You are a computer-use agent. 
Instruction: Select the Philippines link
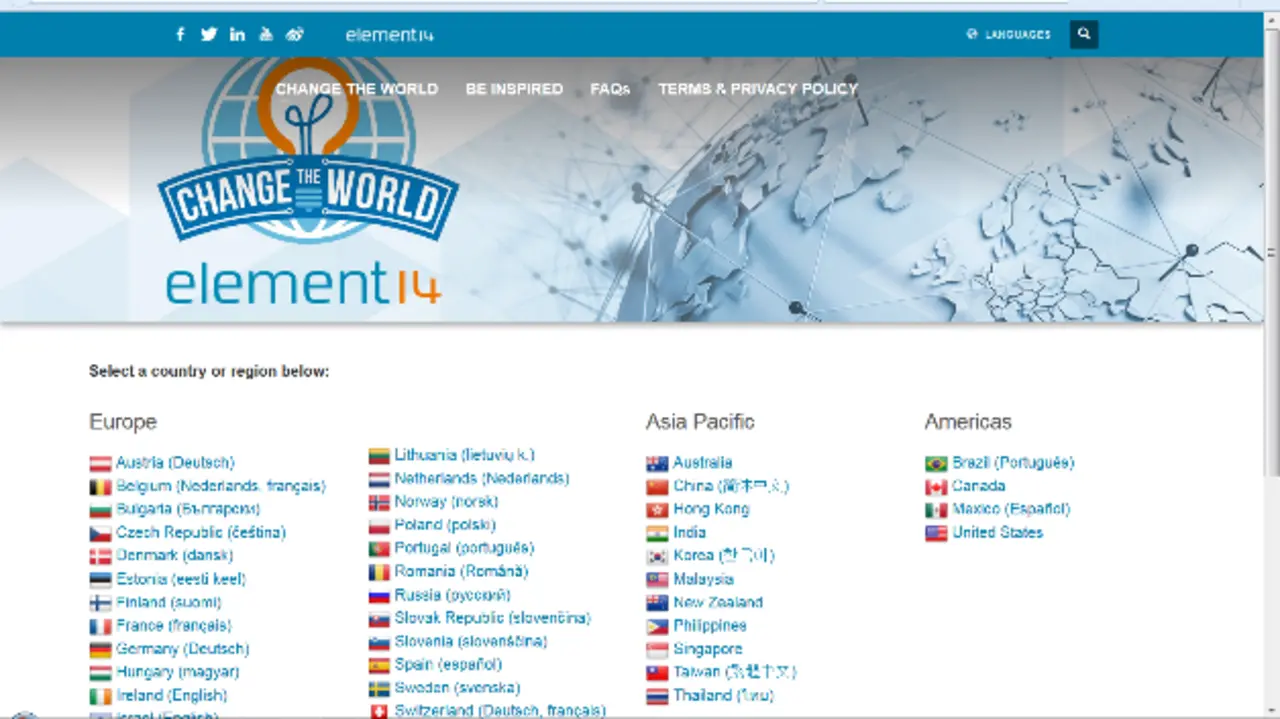(710, 626)
